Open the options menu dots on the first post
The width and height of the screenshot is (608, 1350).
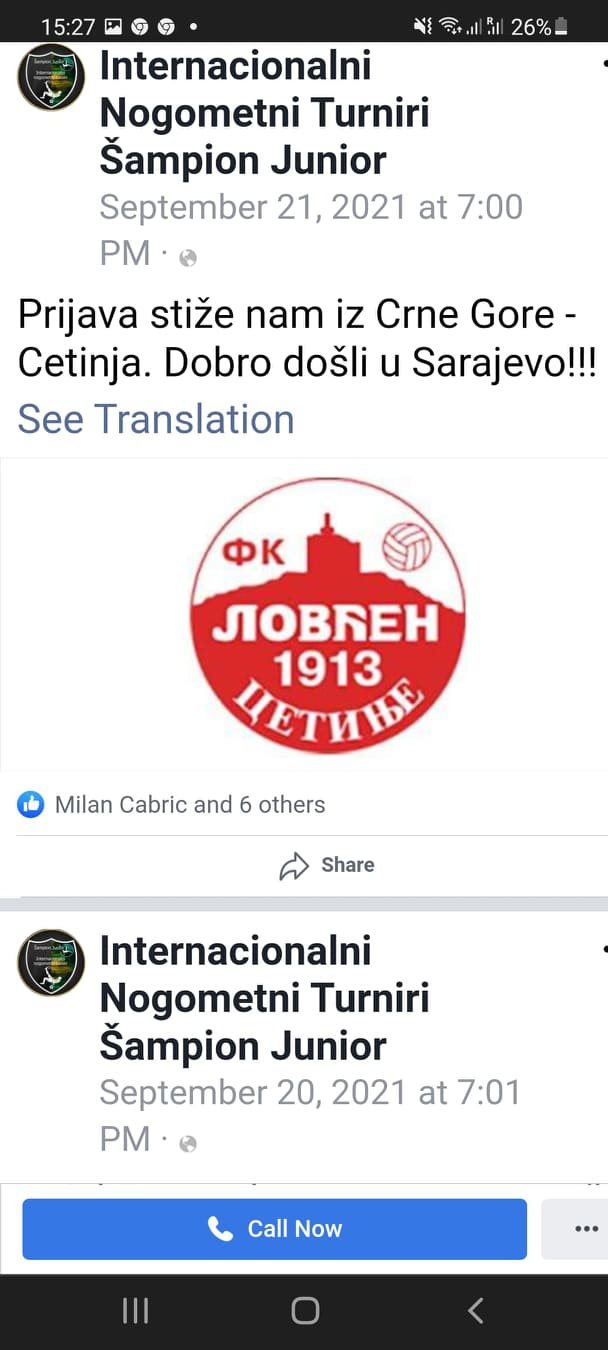click(604, 62)
